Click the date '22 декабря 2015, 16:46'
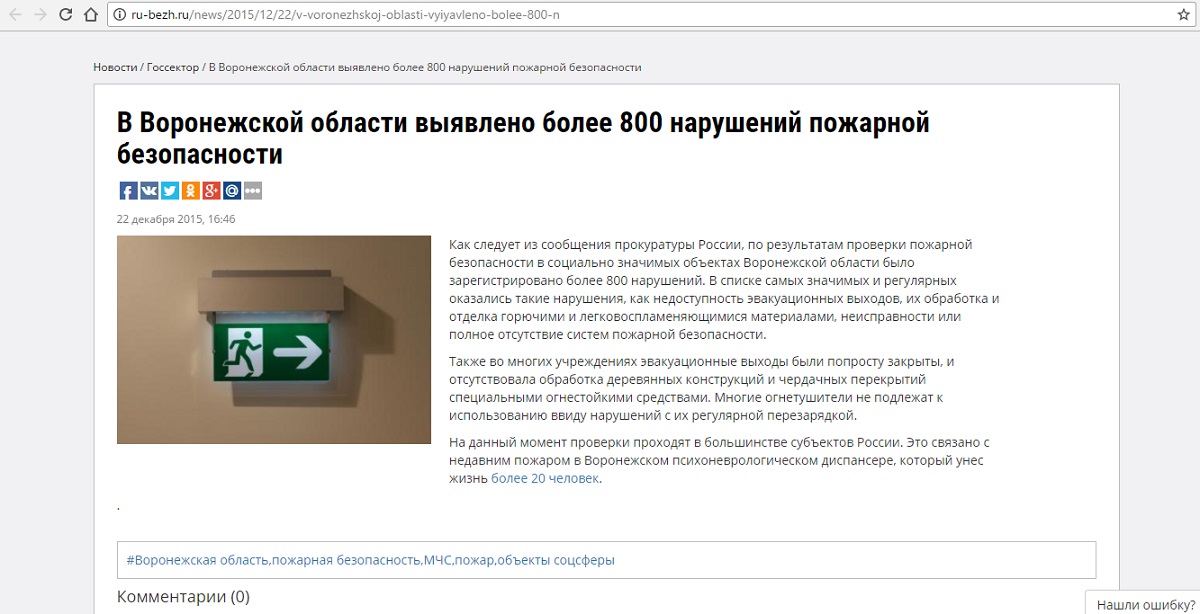The image size is (1200, 614). (x=176, y=219)
